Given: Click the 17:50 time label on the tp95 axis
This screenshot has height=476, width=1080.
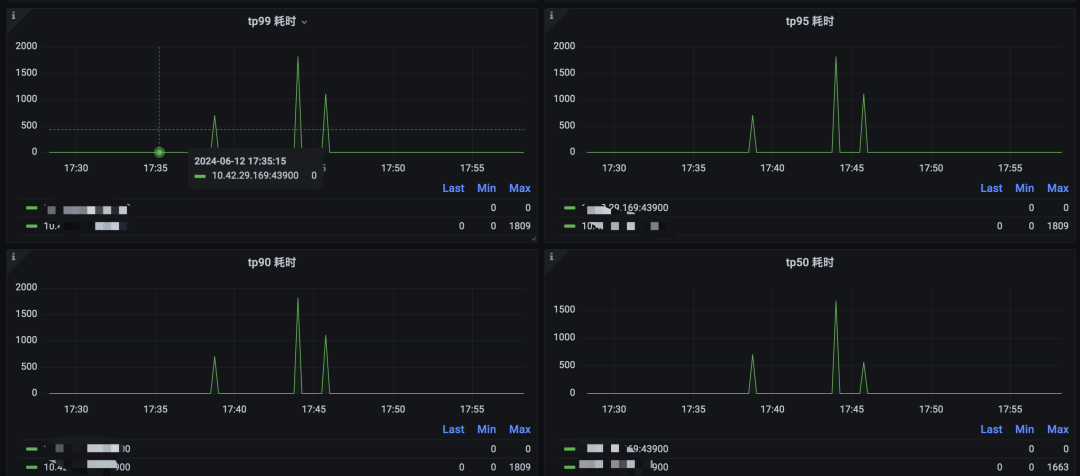Looking at the screenshot, I should [x=931, y=168].
